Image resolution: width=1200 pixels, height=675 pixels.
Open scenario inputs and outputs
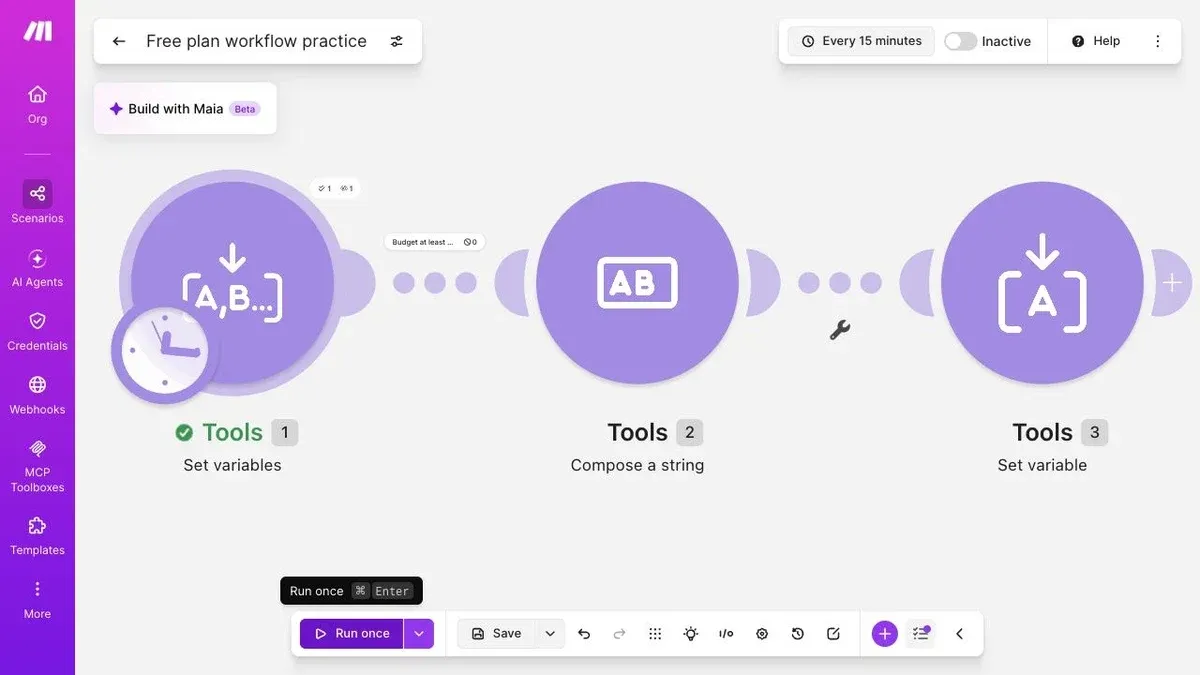click(x=727, y=633)
